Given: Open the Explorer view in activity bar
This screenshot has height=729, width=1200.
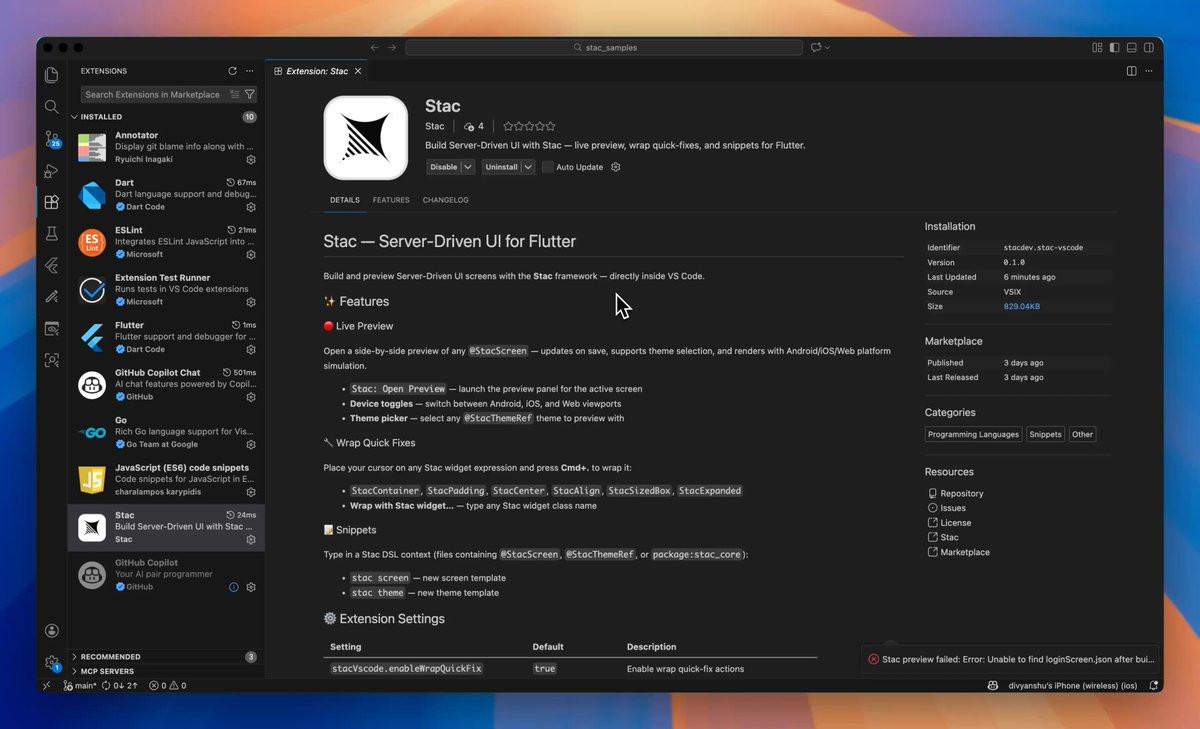Looking at the screenshot, I should click(52, 75).
